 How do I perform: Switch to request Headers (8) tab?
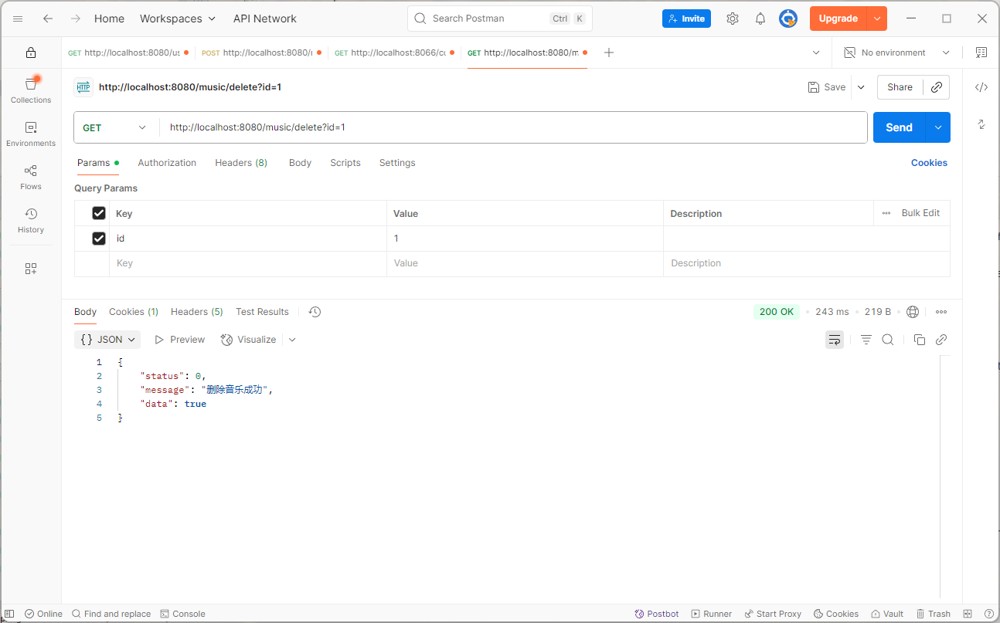coord(241,163)
